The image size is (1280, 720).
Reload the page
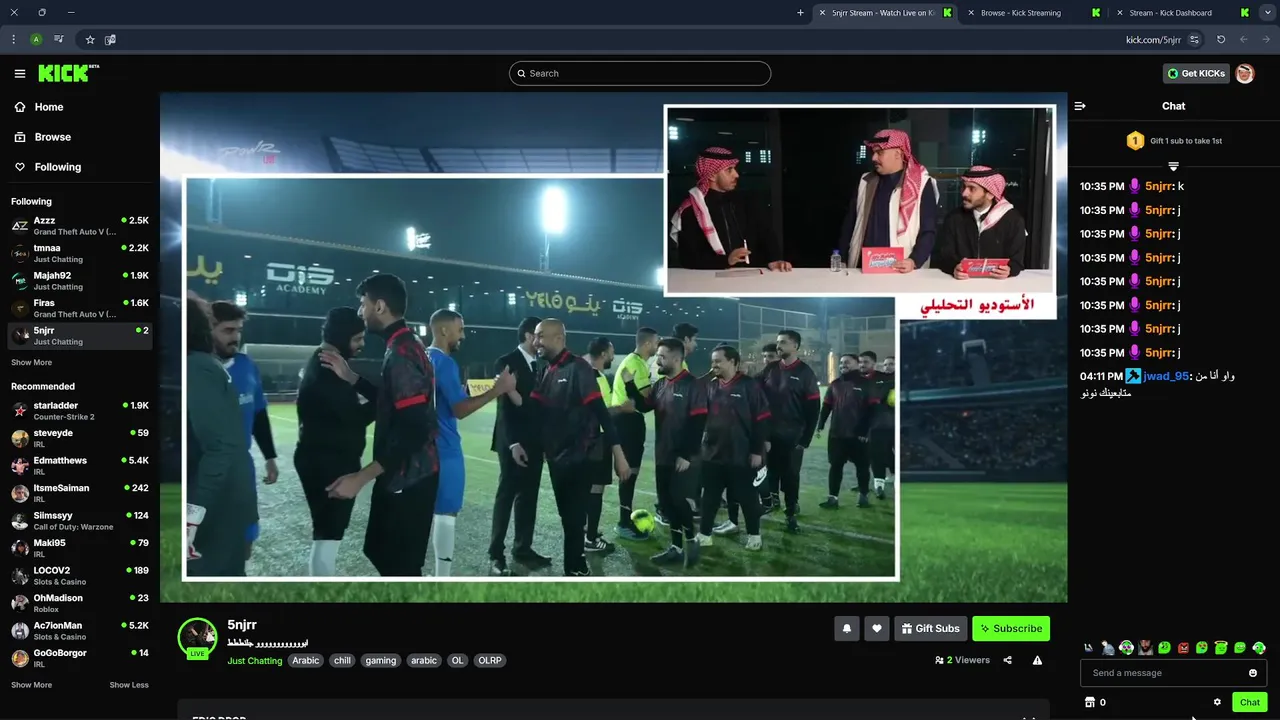[1221, 40]
